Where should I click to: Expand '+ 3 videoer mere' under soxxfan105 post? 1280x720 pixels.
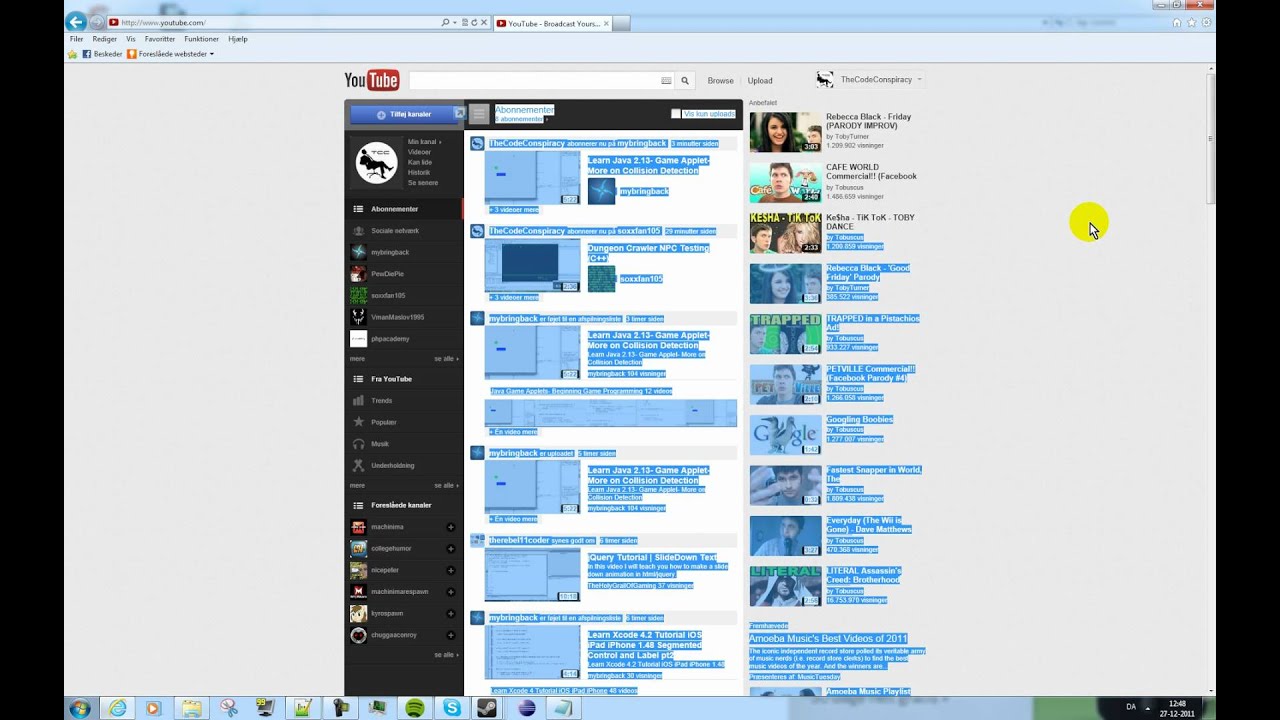pyautogui.click(x=513, y=297)
